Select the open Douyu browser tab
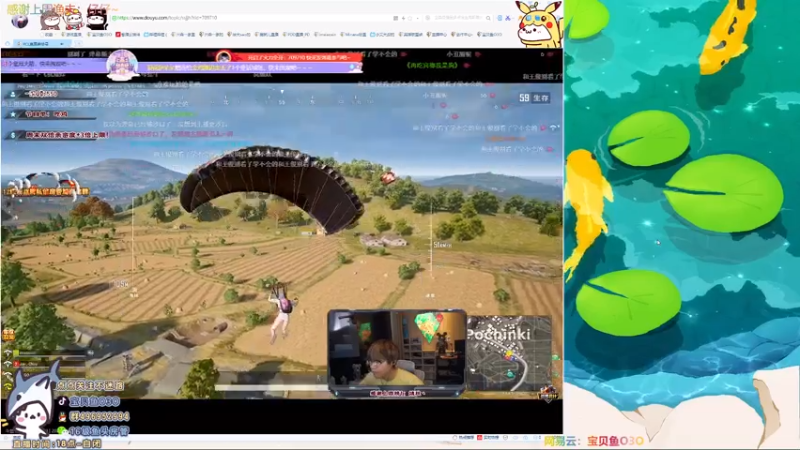Image resolution: width=800 pixels, height=450 pixels. point(40,44)
